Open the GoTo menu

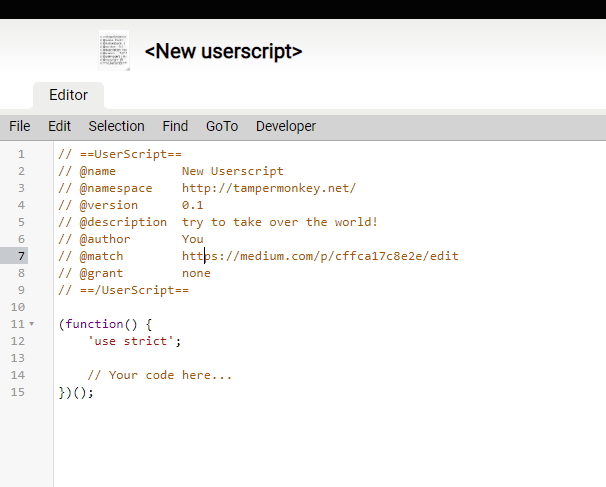[222, 126]
